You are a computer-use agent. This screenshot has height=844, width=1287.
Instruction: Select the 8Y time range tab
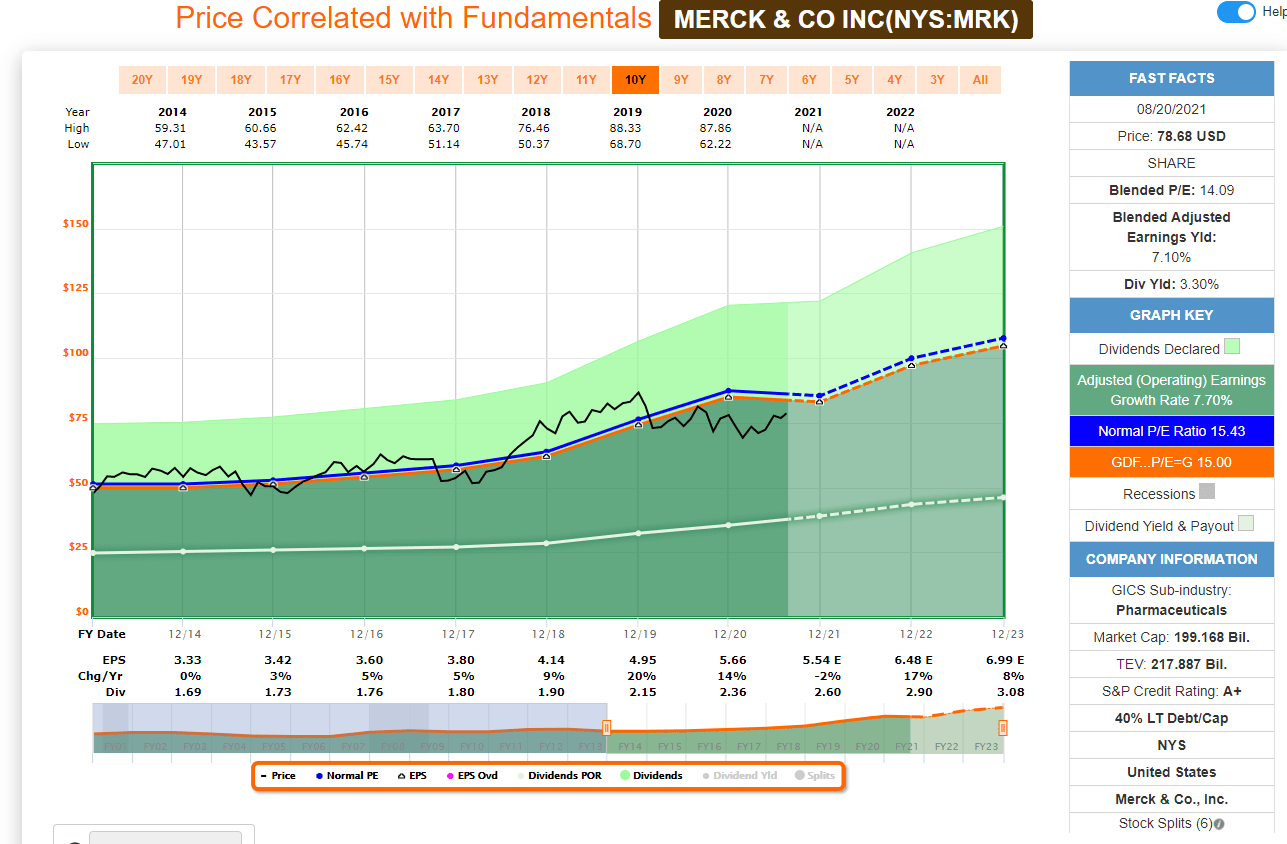tap(723, 80)
